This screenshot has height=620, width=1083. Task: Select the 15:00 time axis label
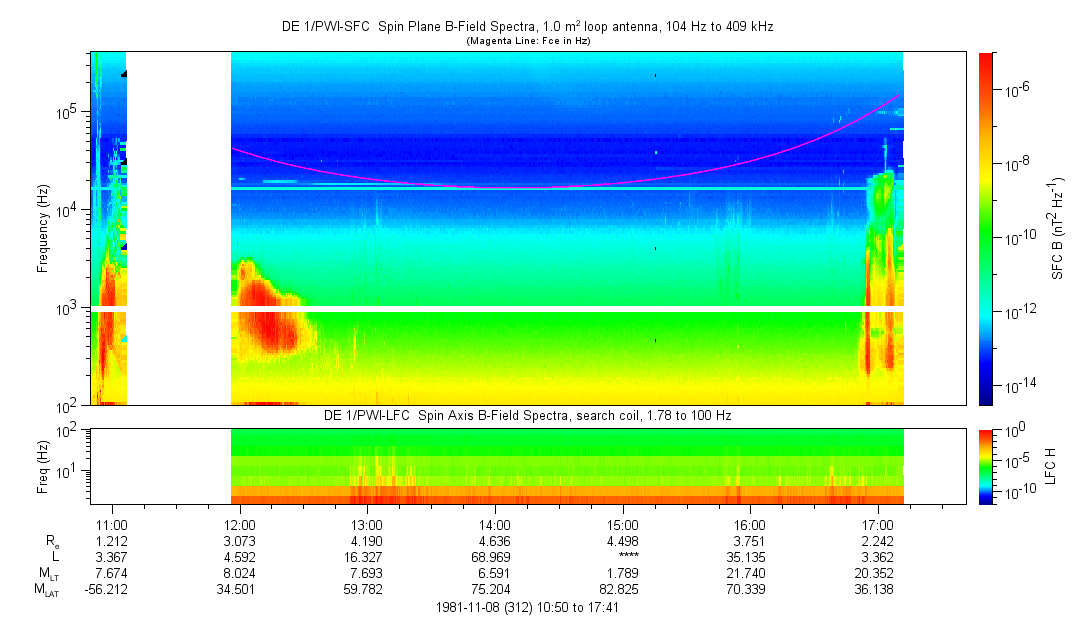click(x=623, y=525)
